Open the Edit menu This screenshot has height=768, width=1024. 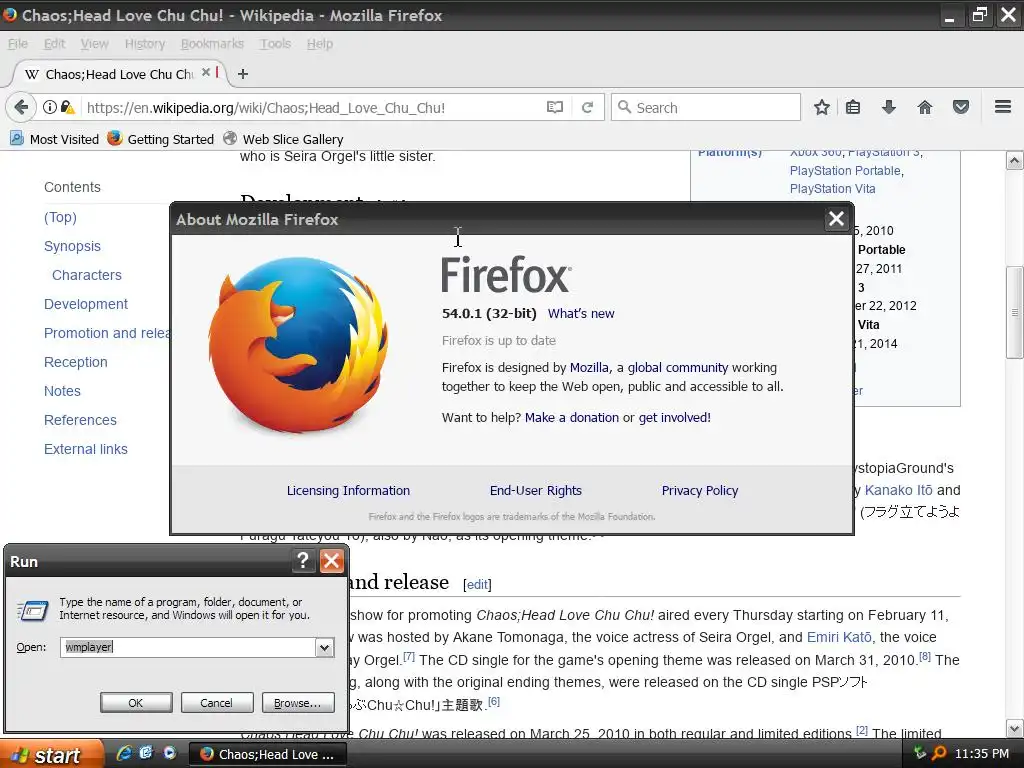[x=54, y=44]
